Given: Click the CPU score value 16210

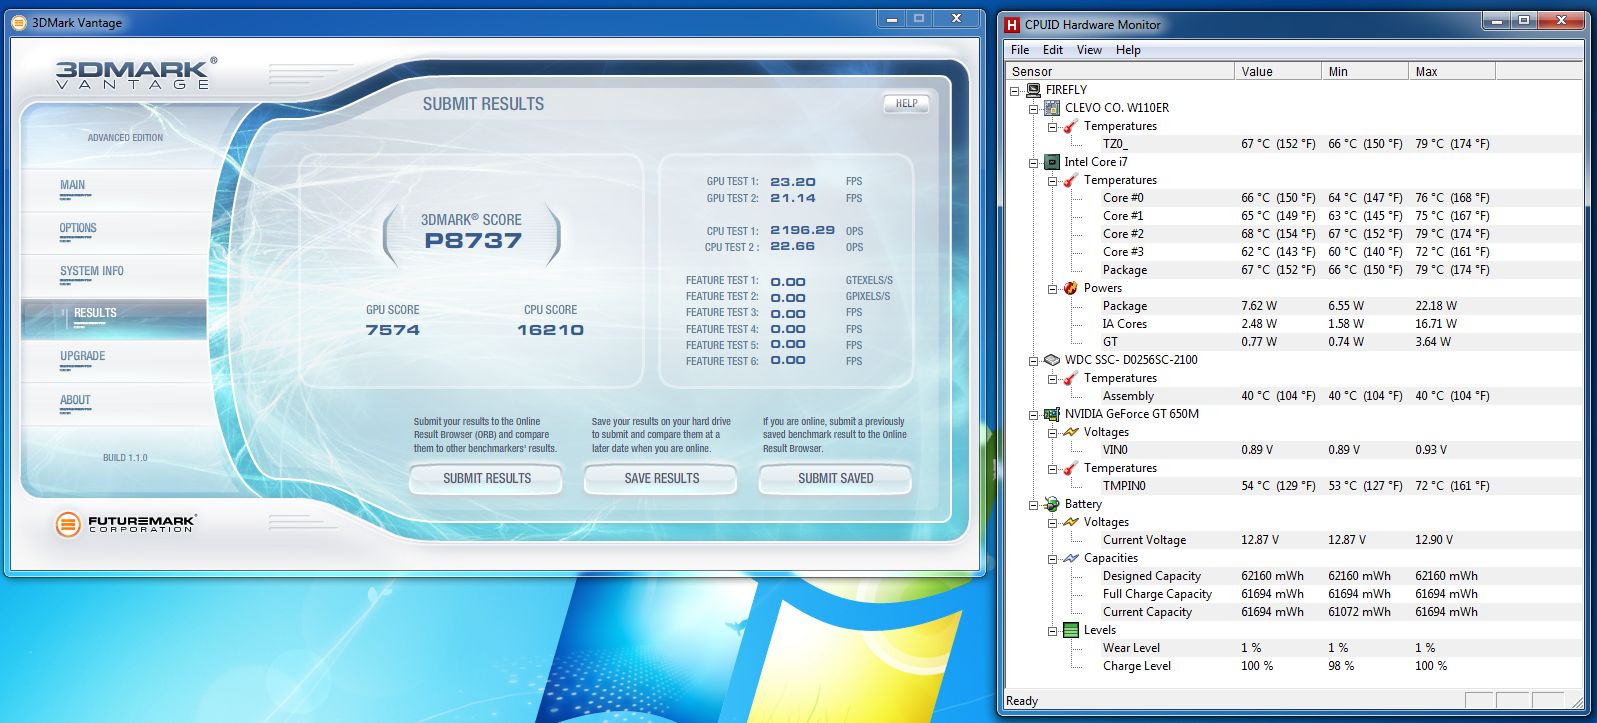Looking at the screenshot, I should [550, 330].
